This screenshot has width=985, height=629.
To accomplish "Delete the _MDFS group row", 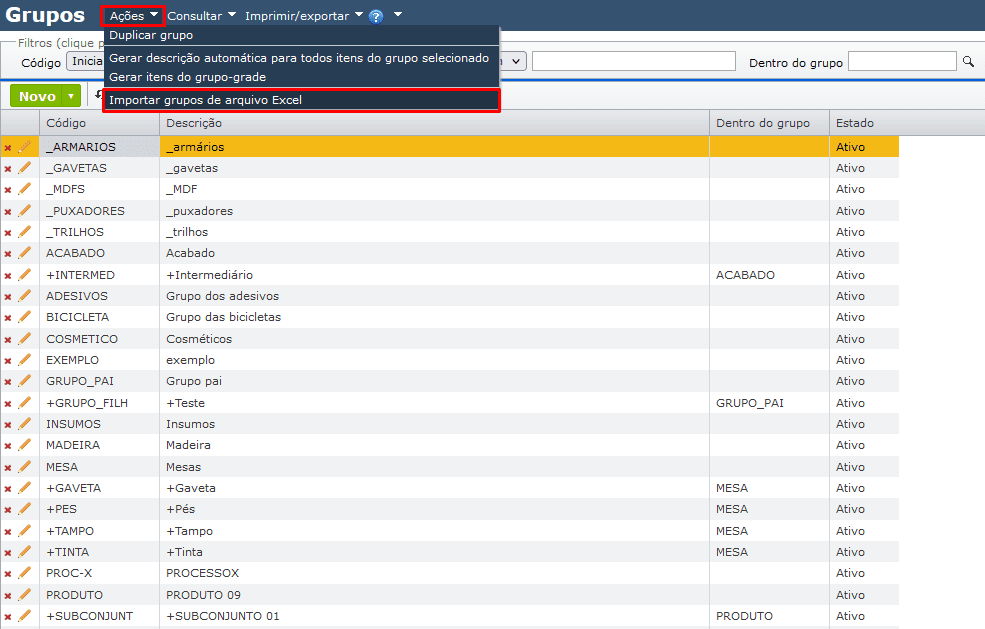I will [8, 190].
